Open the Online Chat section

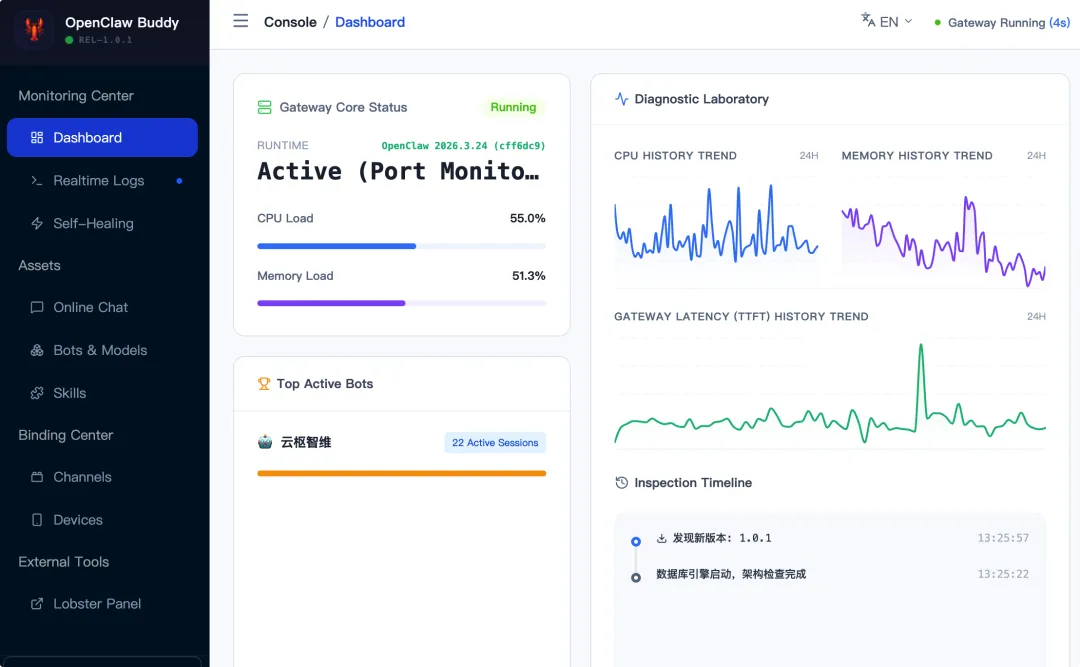[102, 307]
